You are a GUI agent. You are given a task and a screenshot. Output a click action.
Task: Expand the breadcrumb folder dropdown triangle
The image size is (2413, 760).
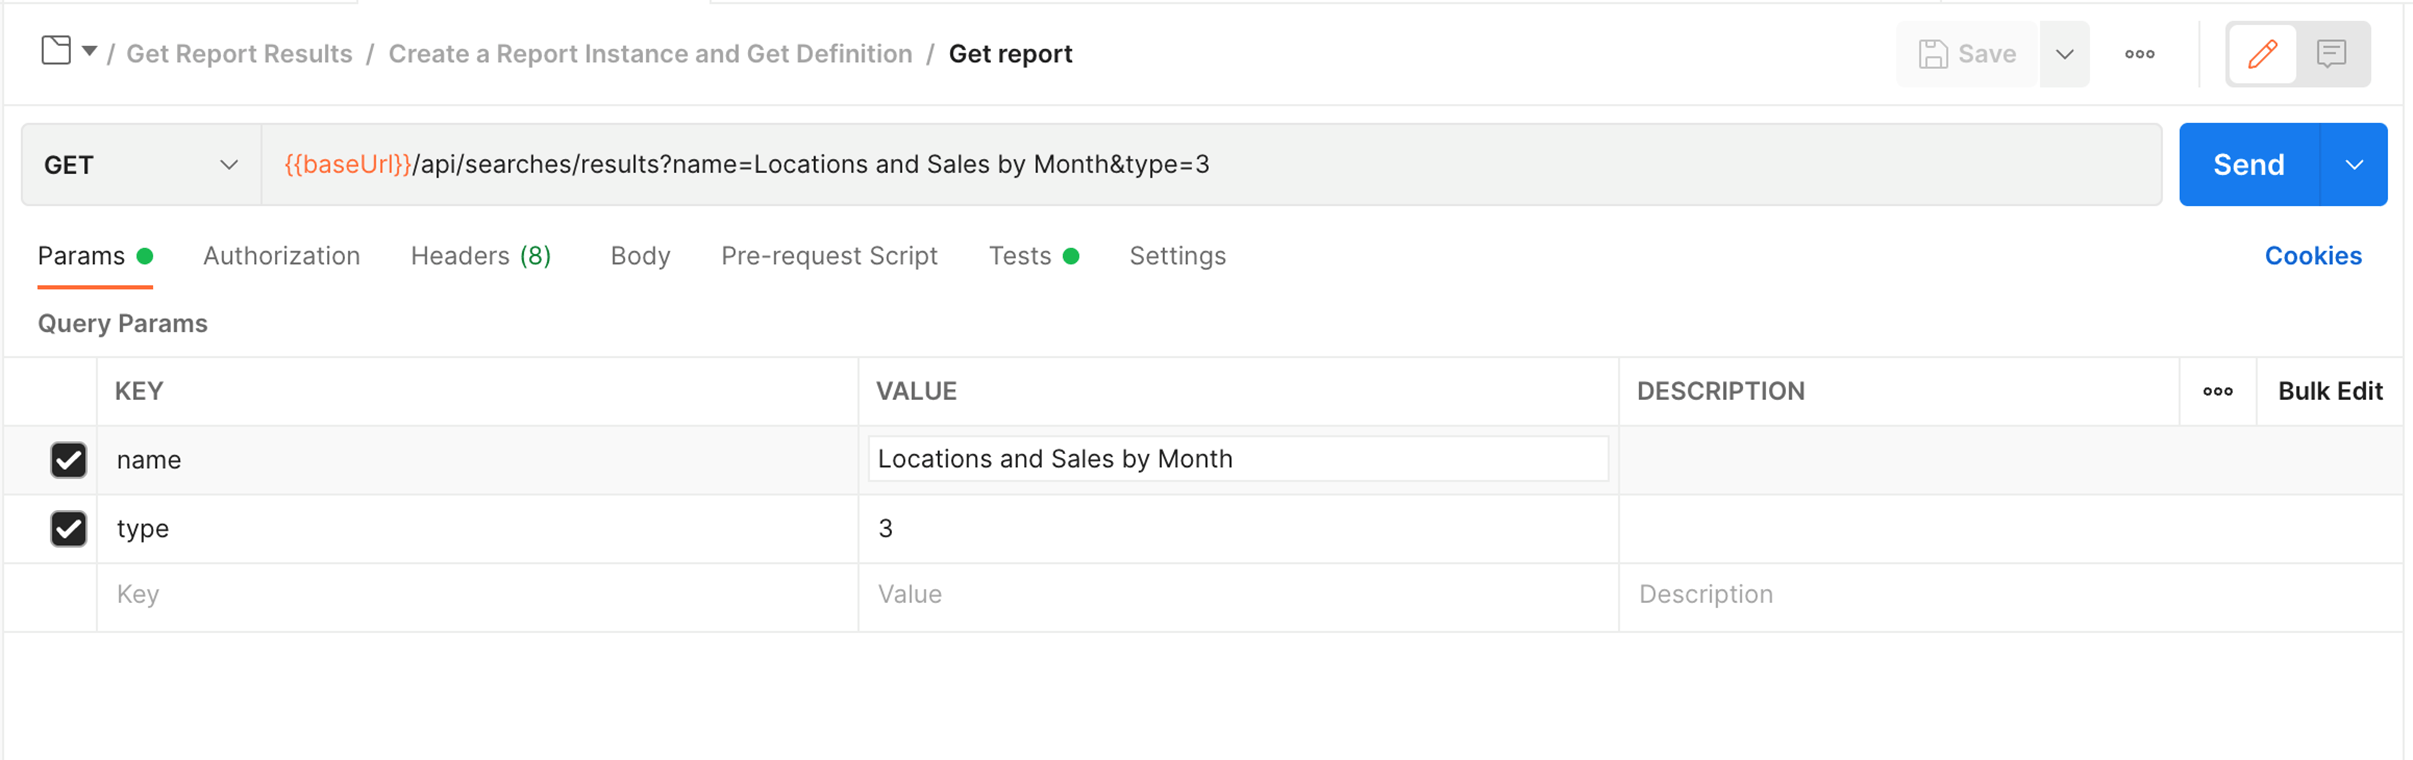pos(90,51)
